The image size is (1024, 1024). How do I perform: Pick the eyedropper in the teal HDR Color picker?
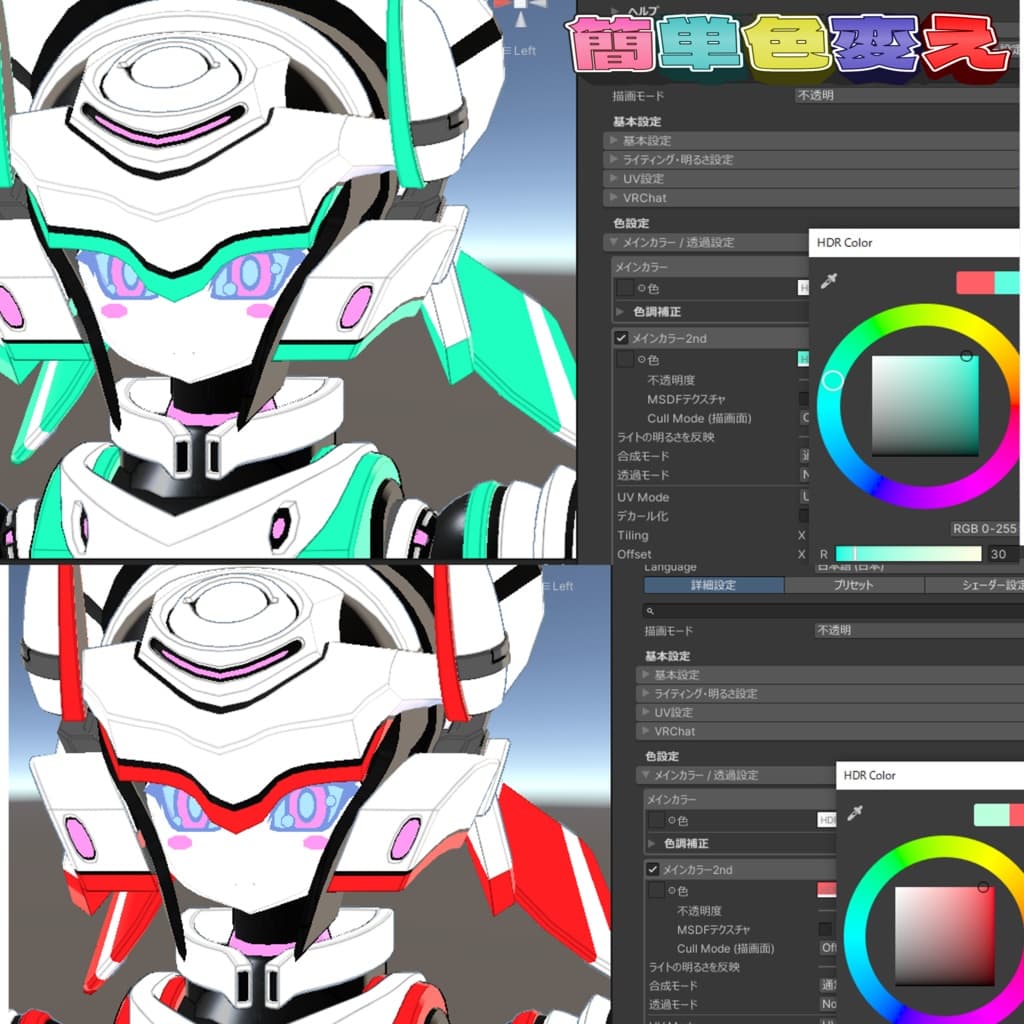click(x=828, y=282)
